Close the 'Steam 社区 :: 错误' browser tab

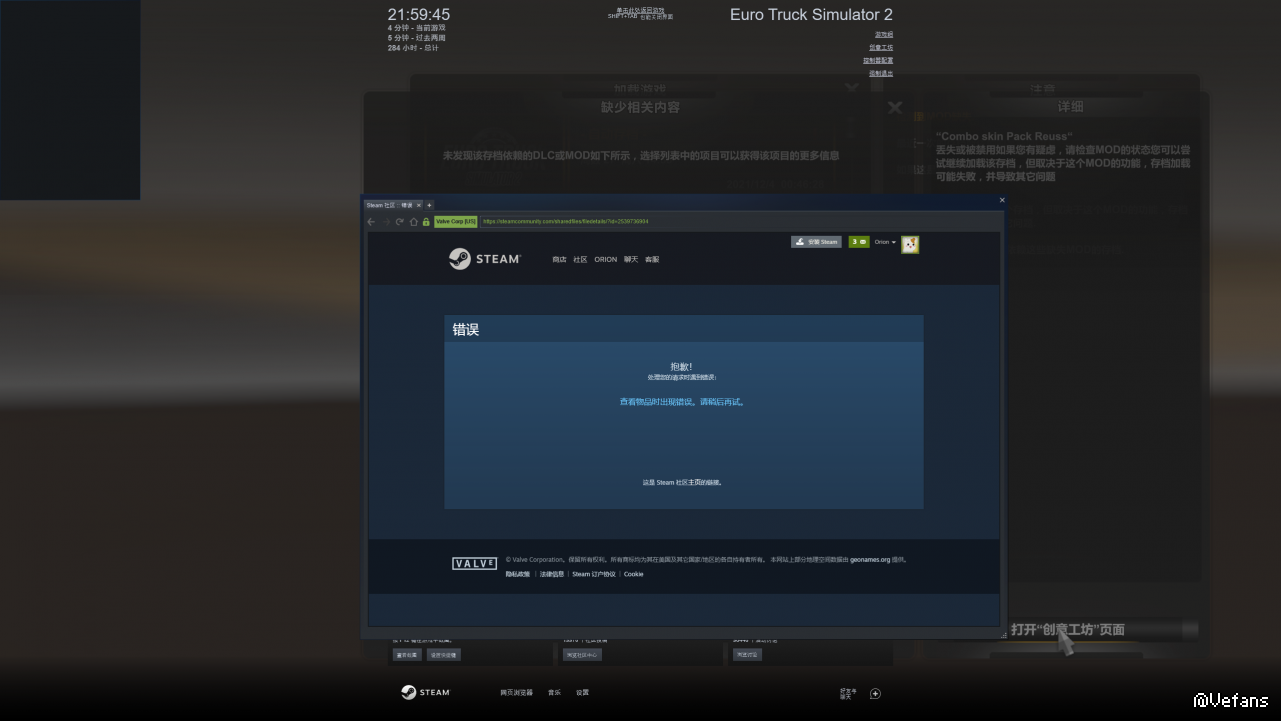click(x=419, y=205)
